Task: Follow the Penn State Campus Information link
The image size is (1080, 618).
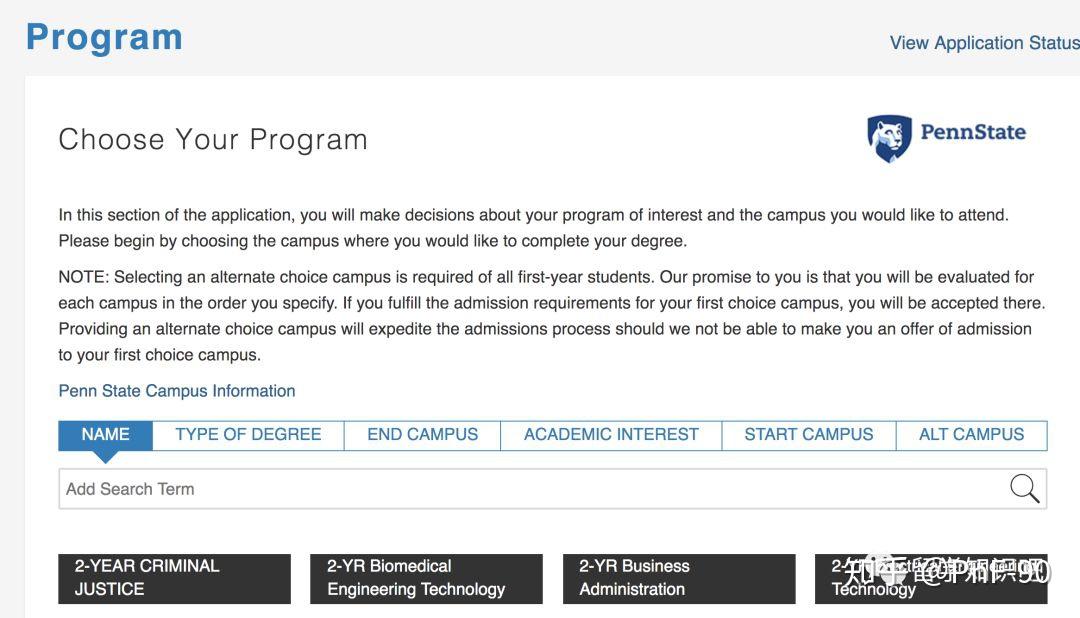Action: coord(177,391)
